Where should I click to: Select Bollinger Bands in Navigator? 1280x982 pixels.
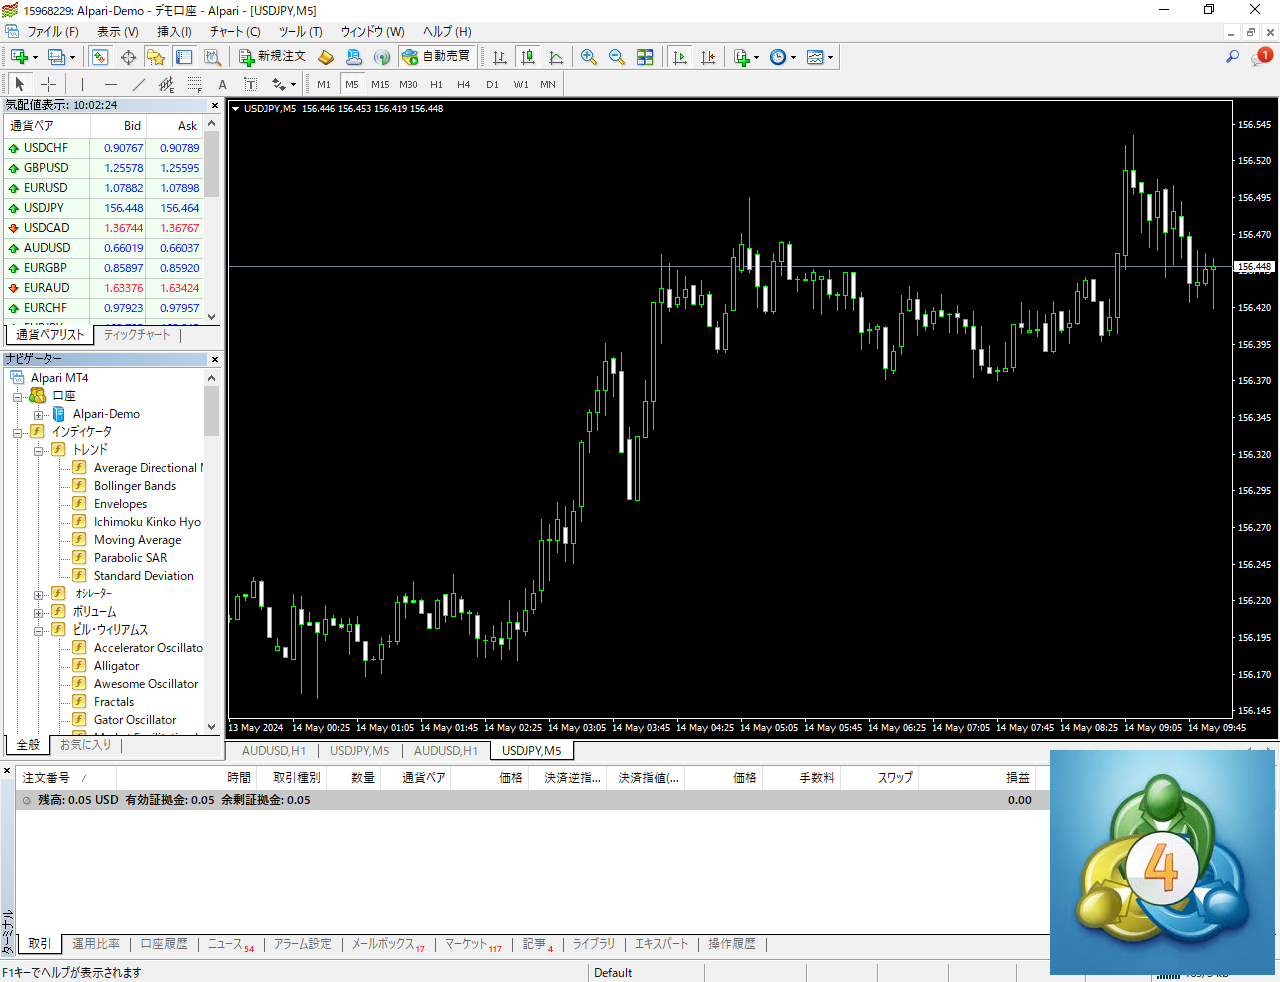pos(135,486)
